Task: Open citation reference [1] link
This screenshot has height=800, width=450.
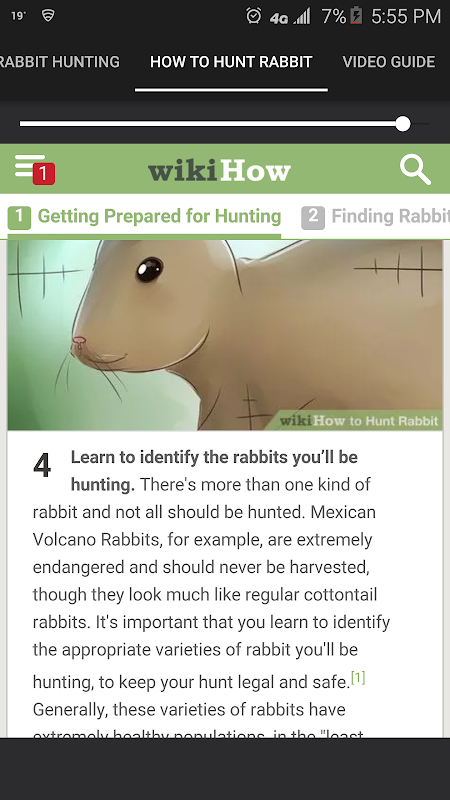Action: coord(358,678)
